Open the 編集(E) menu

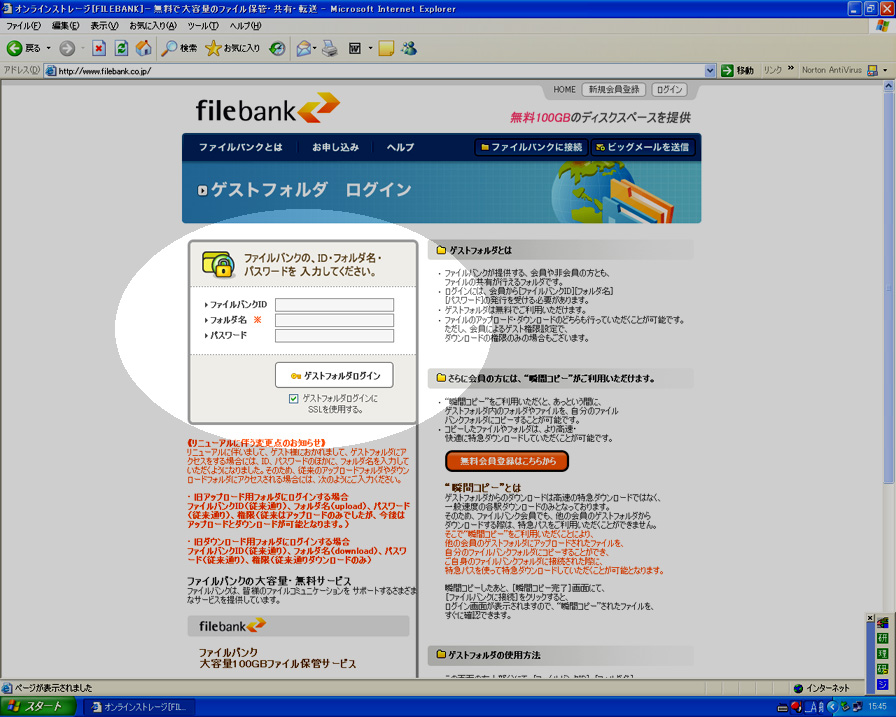pos(66,26)
